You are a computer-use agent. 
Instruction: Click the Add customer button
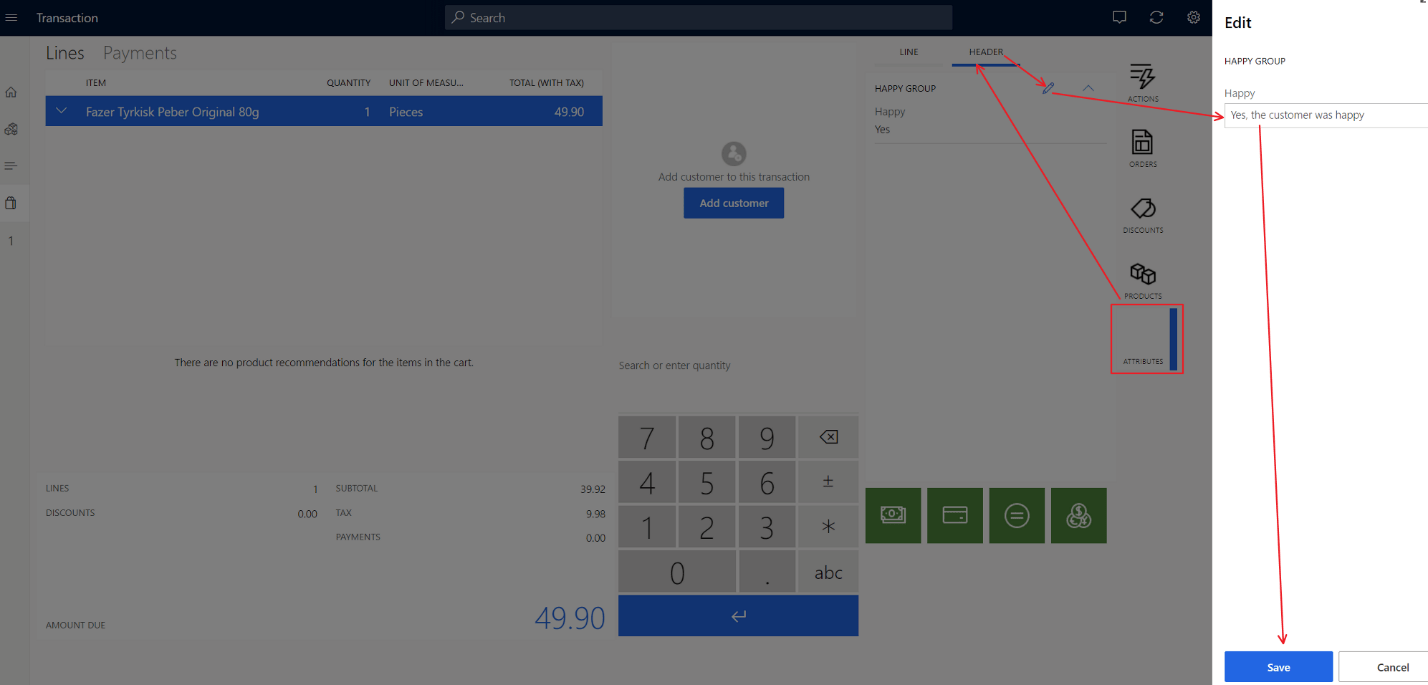point(733,203)
